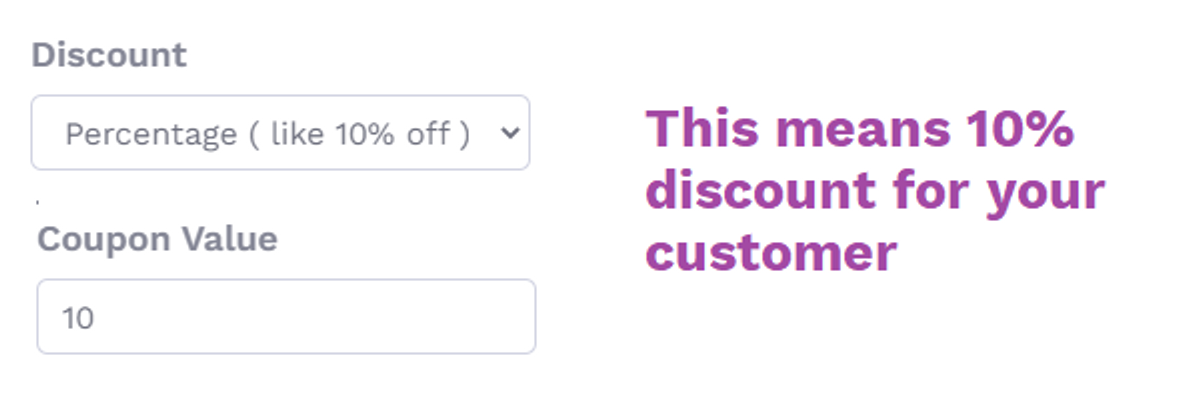Click the purple "This means 10%" note
The height and width of the screenshot is (398, 1180).
[859, 128]
